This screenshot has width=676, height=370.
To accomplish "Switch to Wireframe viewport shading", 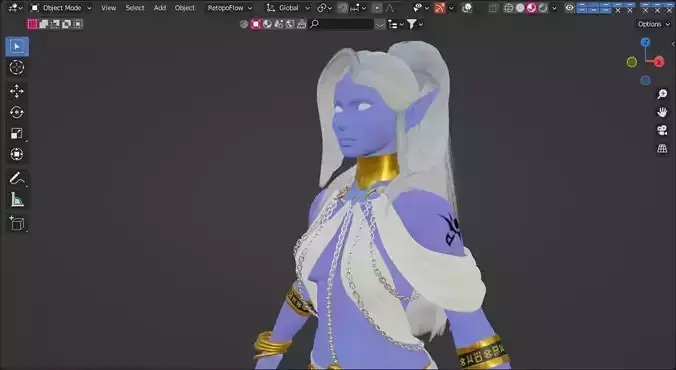I will [509, 8].
